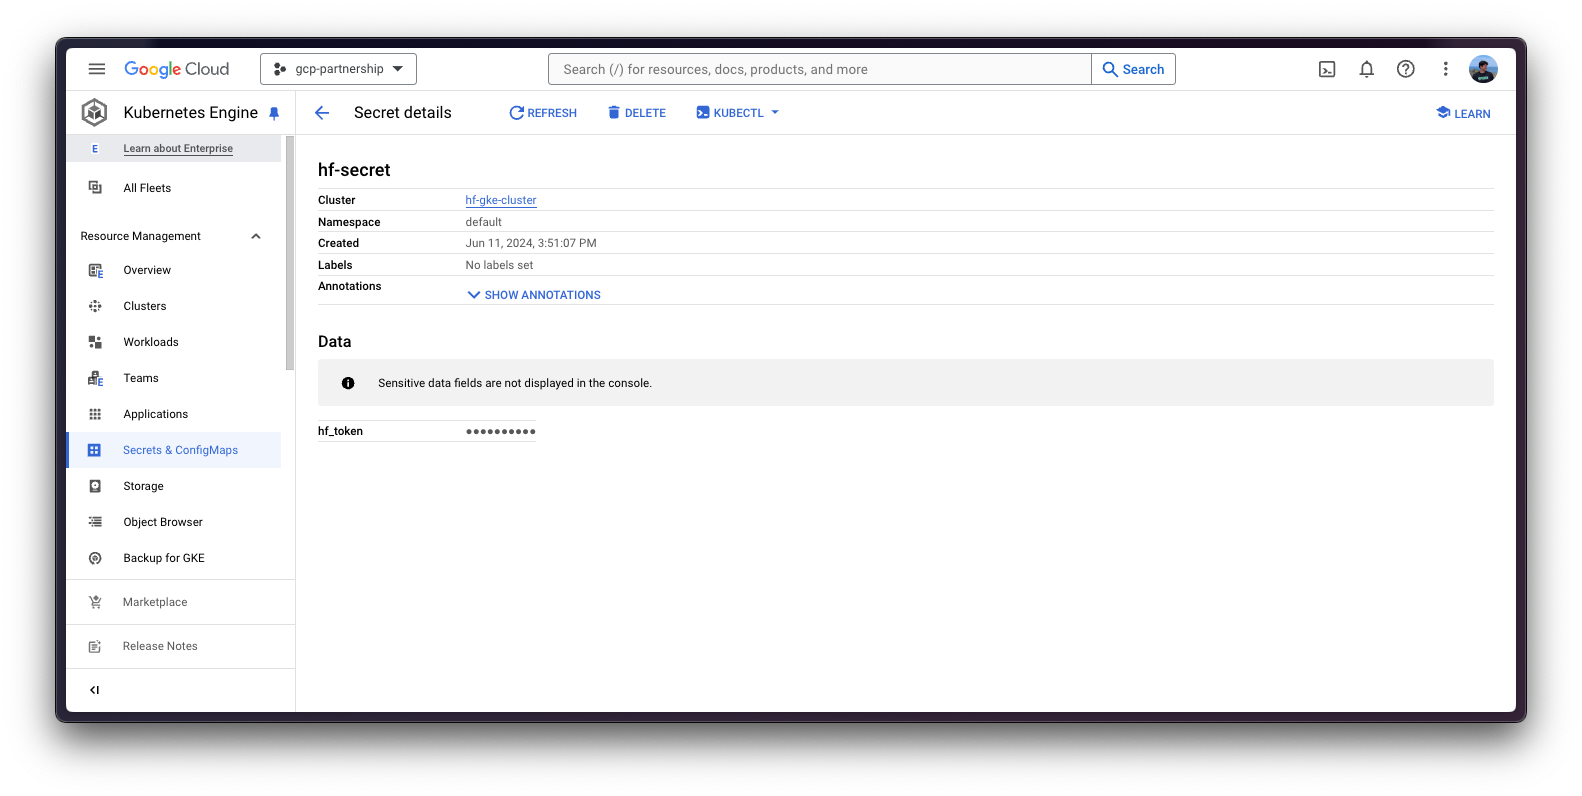Click the 'default' namespace value
This screenshot has height=796, width=1582.
tap(483, 222)
